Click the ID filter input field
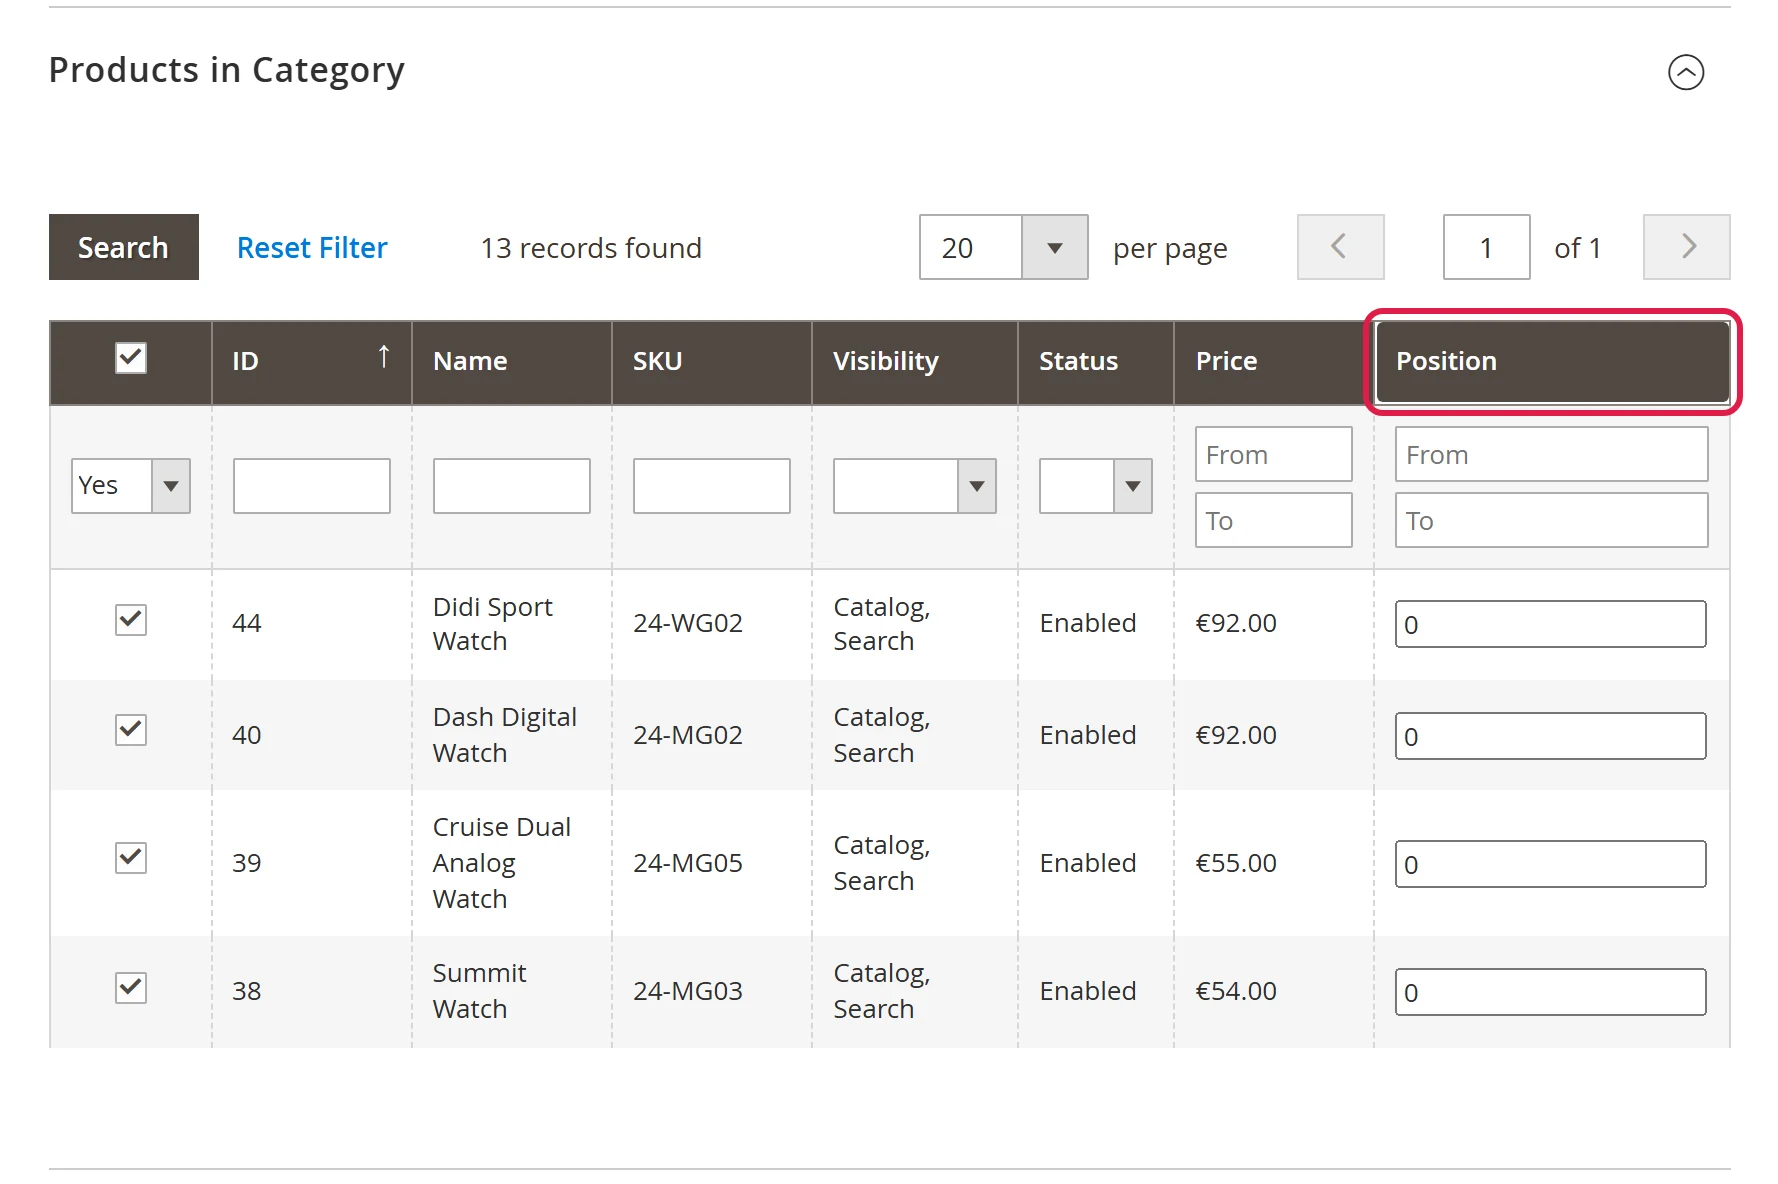 (312, 486)
